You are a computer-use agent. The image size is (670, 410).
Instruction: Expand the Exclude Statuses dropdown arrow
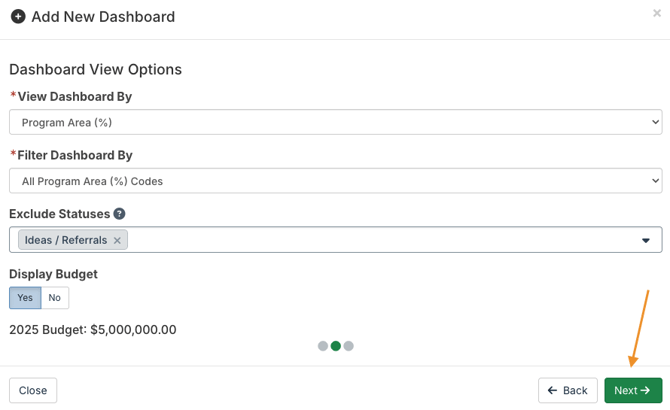646,240
